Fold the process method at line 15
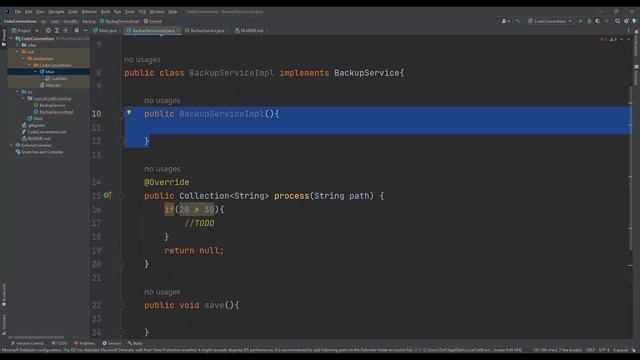This screenshot has width=640, height=360. coord(121,196)
